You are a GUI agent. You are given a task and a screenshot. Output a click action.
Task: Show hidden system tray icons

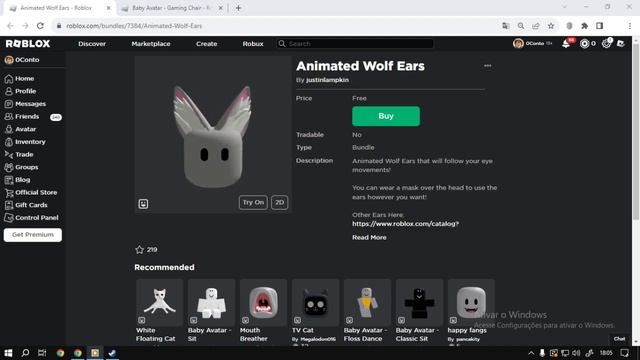pos(531,353)
